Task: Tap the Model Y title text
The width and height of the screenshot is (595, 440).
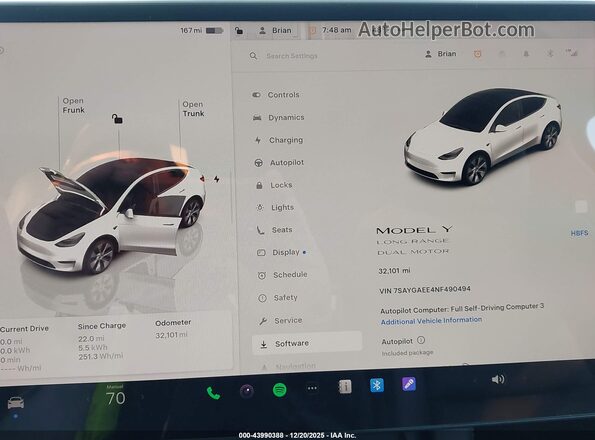Action: point(414,230)
